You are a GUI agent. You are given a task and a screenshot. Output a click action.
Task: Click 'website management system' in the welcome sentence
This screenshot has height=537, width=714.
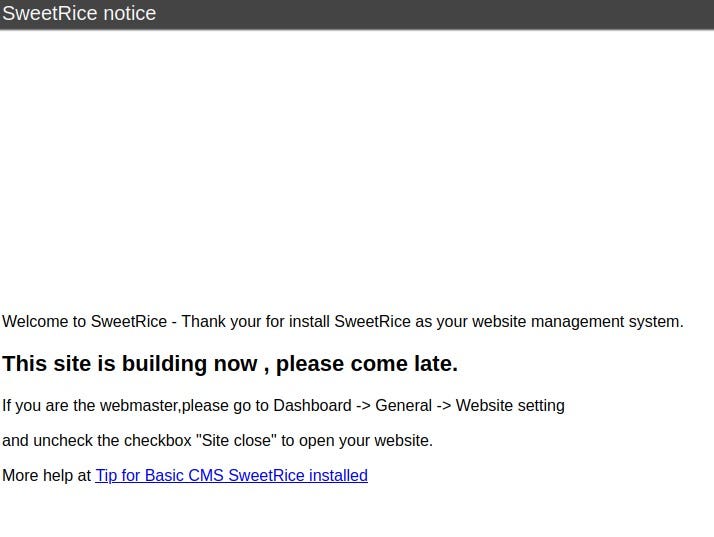pyautogui.click(x=577, y=322)
